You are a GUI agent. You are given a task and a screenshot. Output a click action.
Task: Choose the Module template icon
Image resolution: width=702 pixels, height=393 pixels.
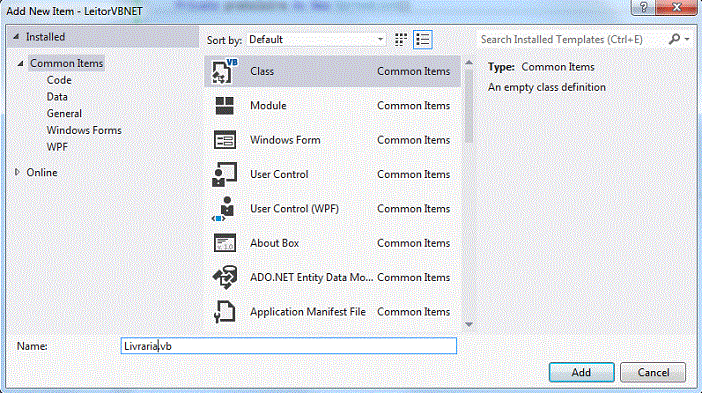tap(224, 106)
